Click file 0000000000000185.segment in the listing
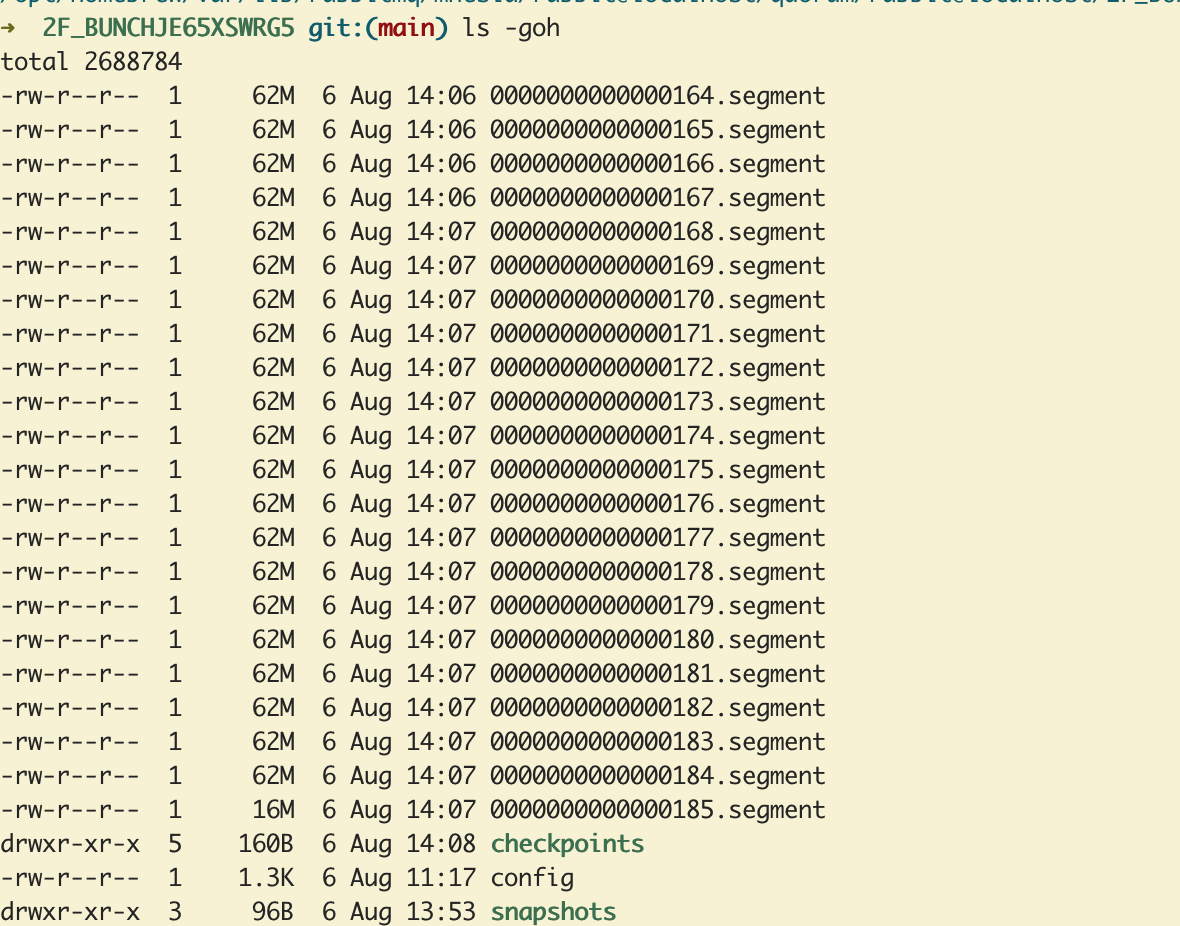1180x926 pixels. pos(657,810)
